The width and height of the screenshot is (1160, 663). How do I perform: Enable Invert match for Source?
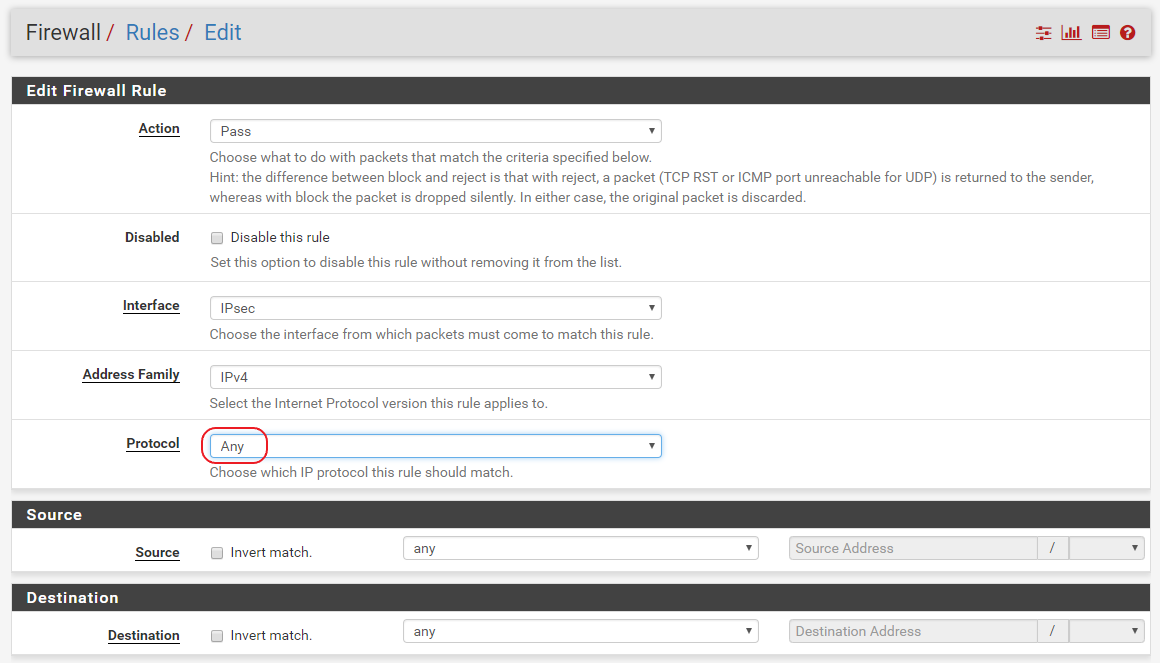[x=217, y=553]
